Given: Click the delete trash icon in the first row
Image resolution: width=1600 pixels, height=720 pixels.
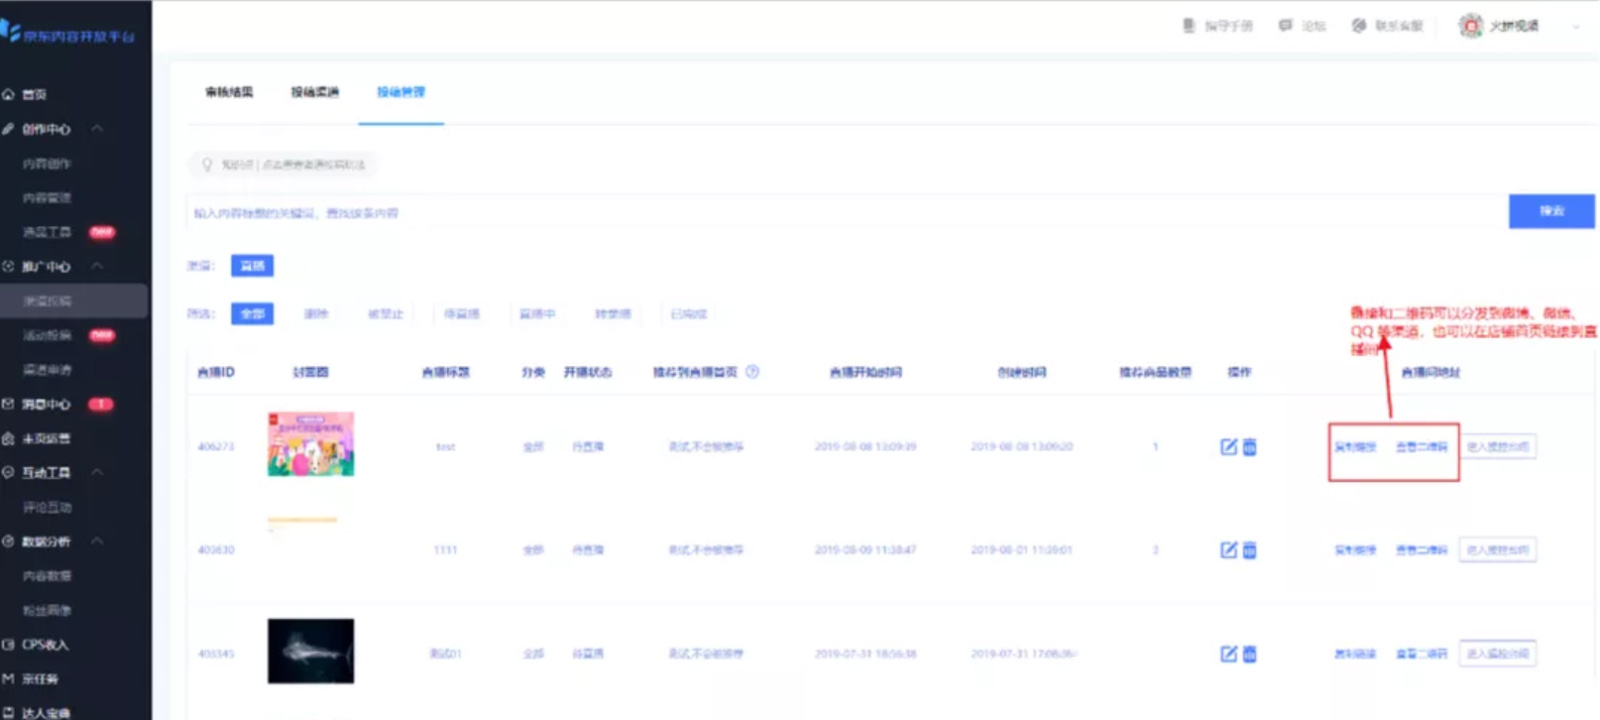Looking at the screenshot, I should (1250, 447).
